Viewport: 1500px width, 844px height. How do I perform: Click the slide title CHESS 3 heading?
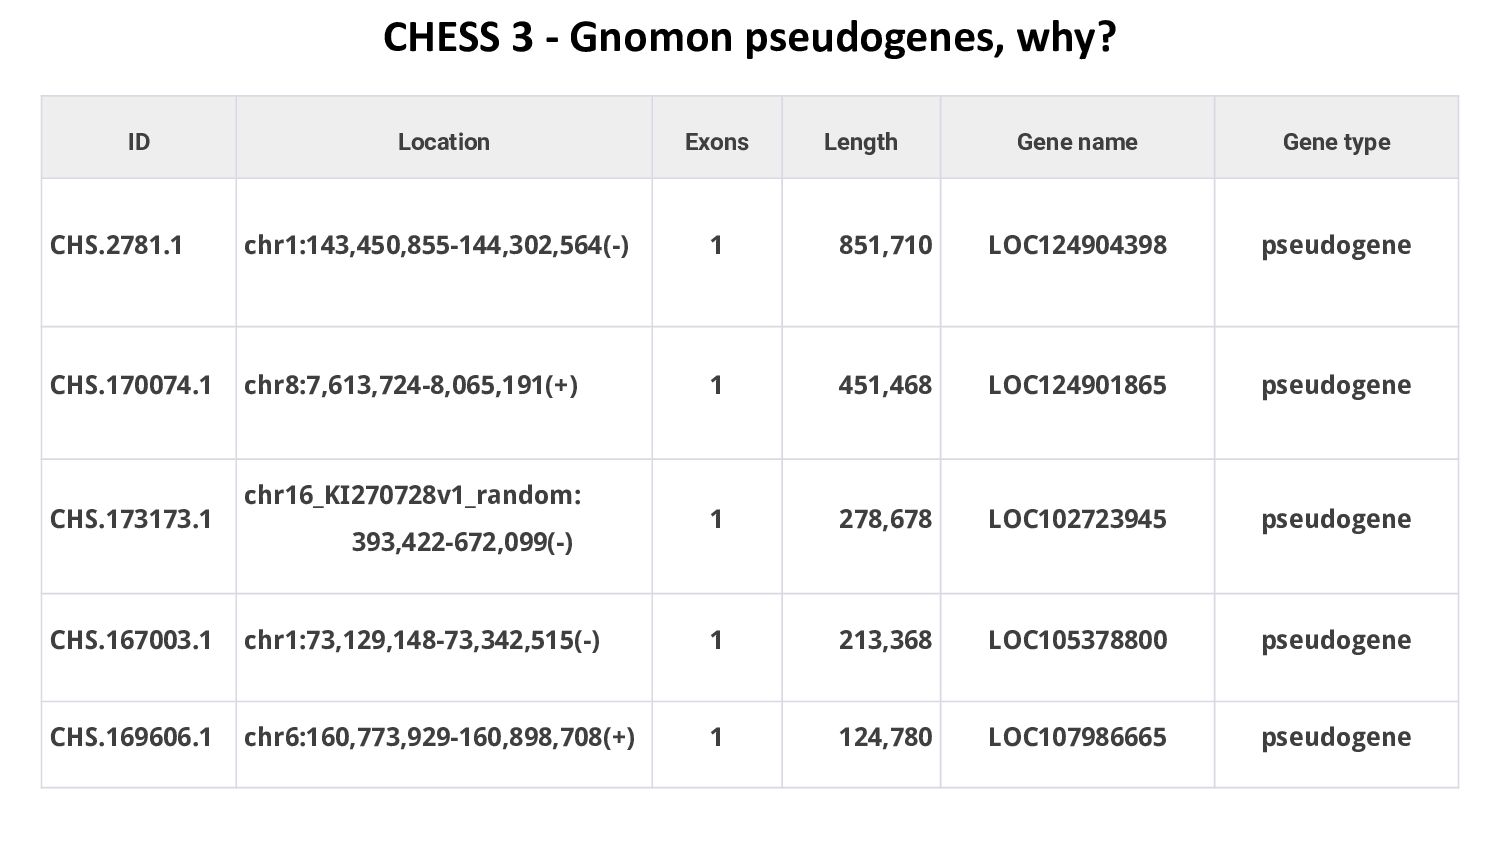coord(749,39)
